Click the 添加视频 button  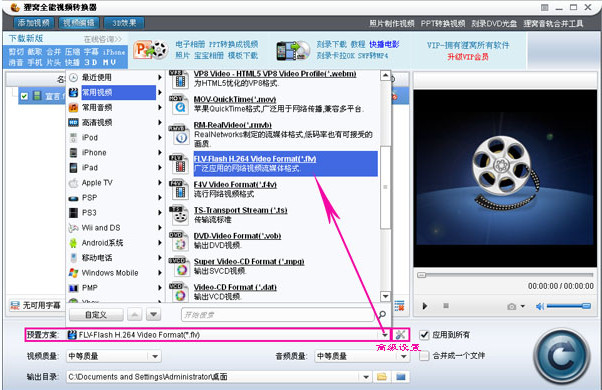34,23
